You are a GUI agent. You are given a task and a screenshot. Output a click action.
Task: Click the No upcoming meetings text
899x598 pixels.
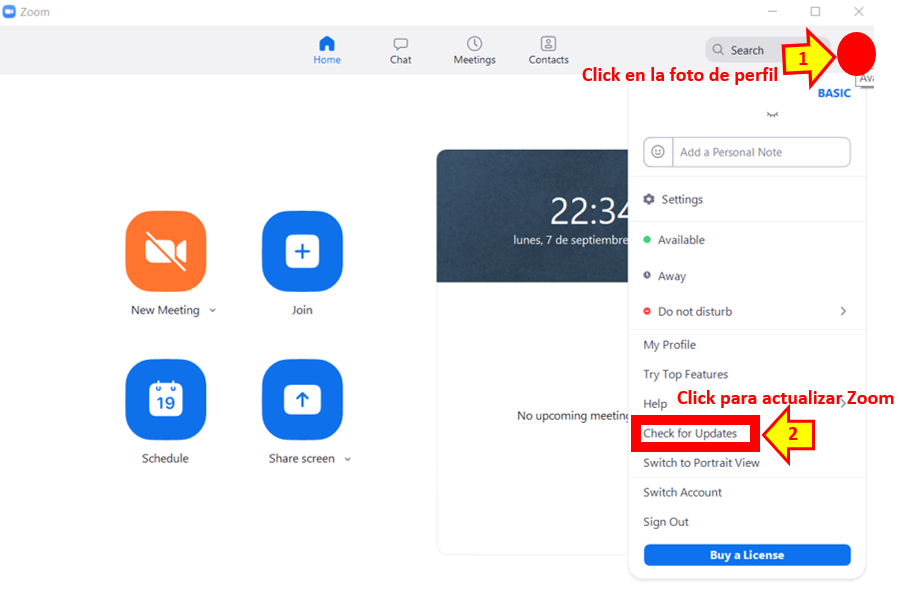pos(572,416)
